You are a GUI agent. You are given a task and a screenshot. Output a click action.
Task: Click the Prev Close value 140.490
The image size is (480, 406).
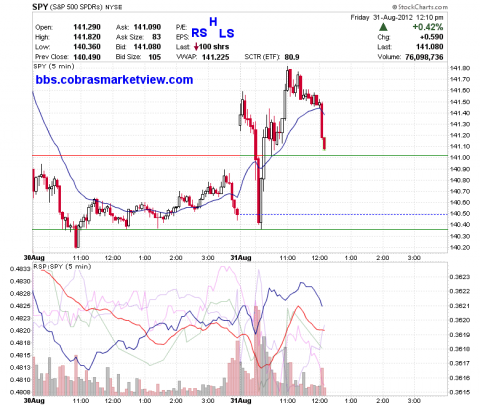point(87,57)
